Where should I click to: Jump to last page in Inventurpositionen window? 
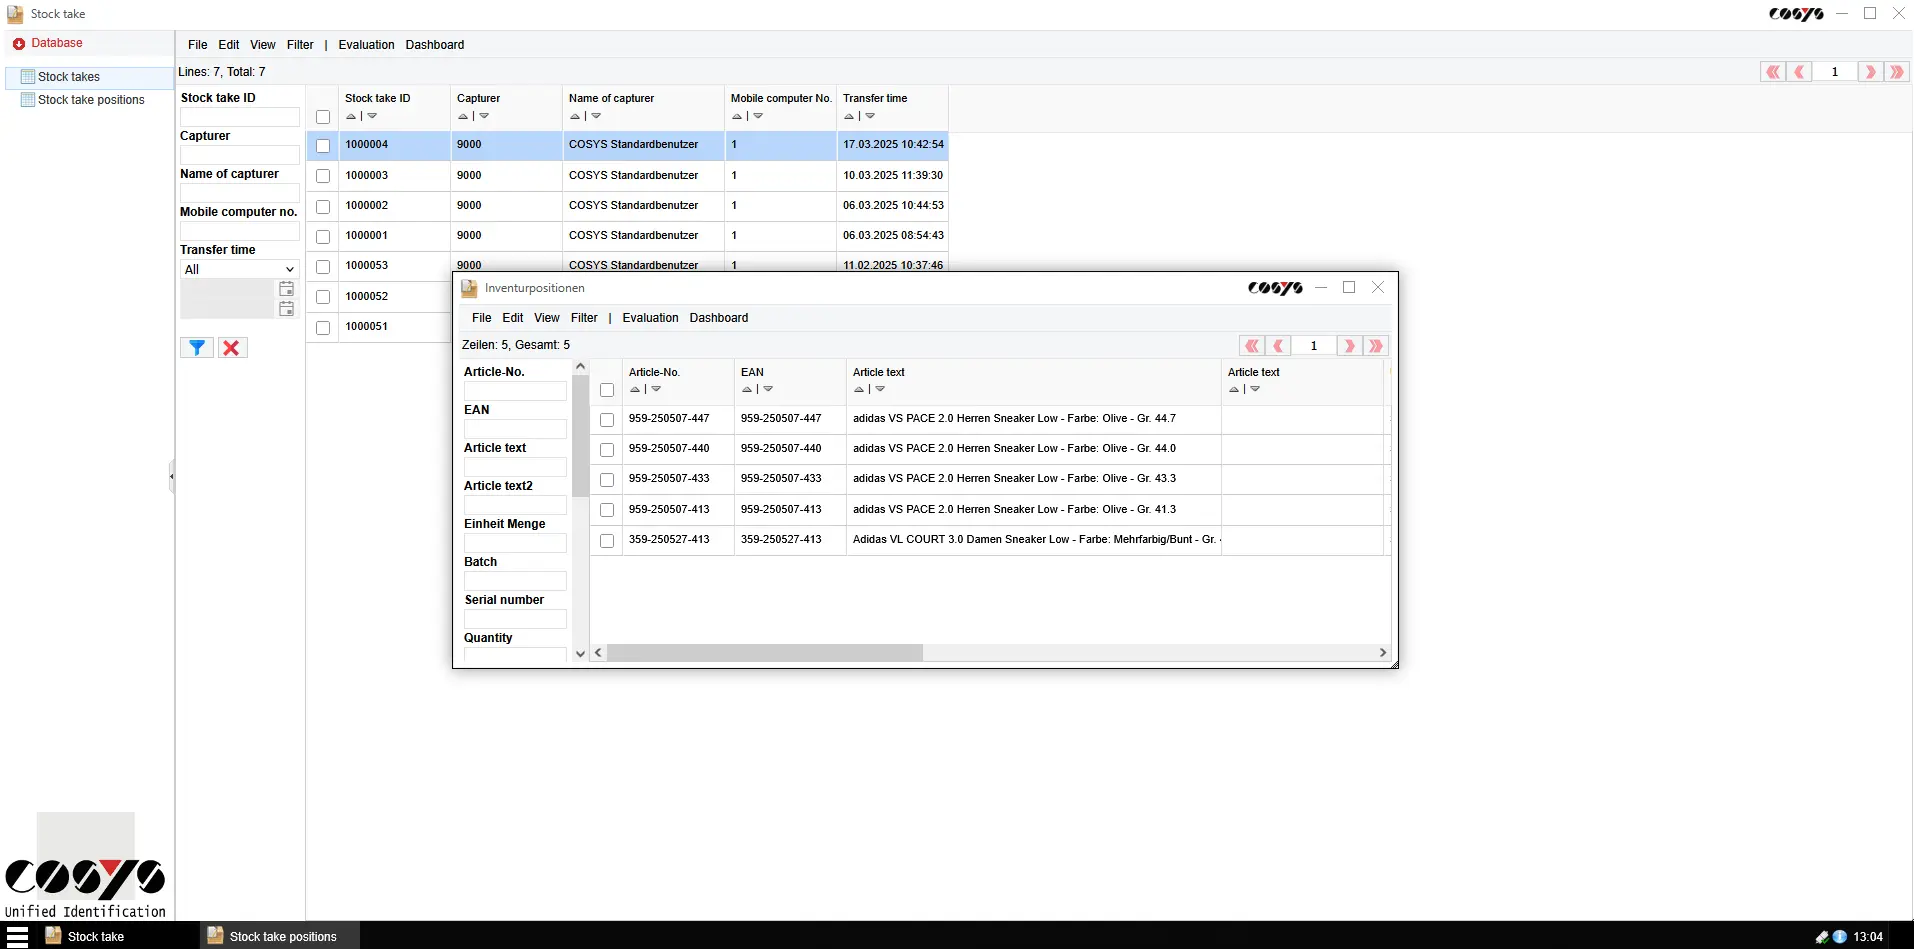coord(1376,346)
